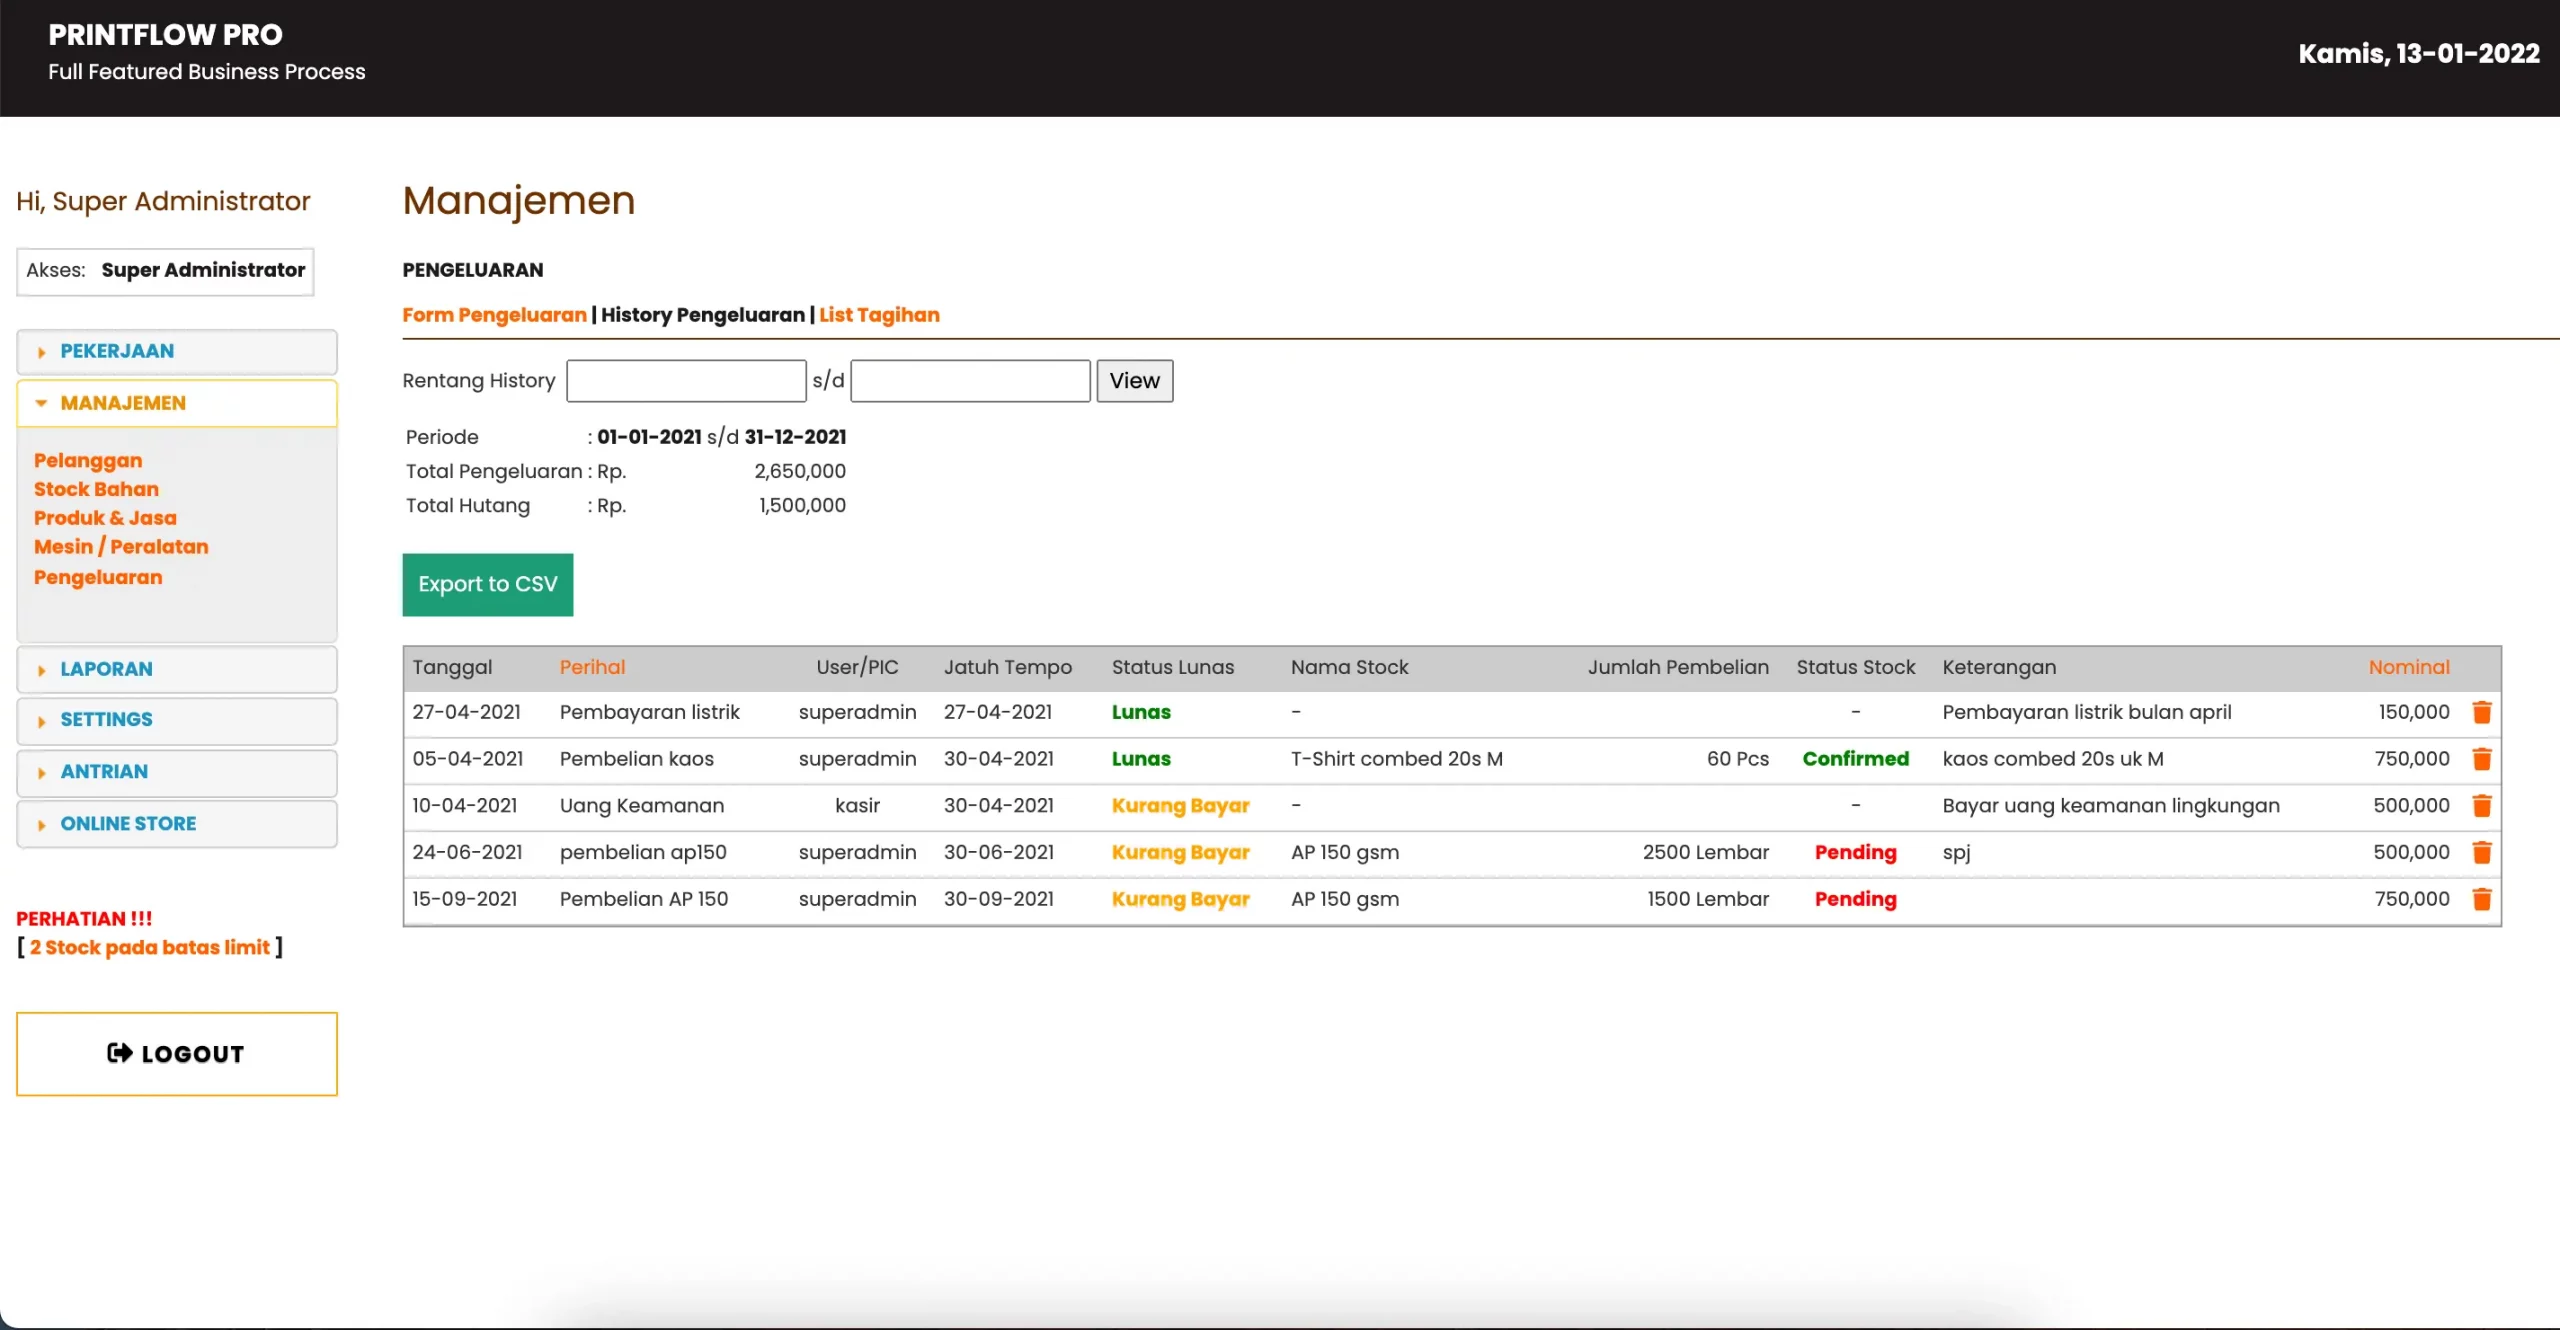Click the Lunas status for Pembayaran listrik
This screenshot has width=2560, height=1330.
click(1141, 712)
